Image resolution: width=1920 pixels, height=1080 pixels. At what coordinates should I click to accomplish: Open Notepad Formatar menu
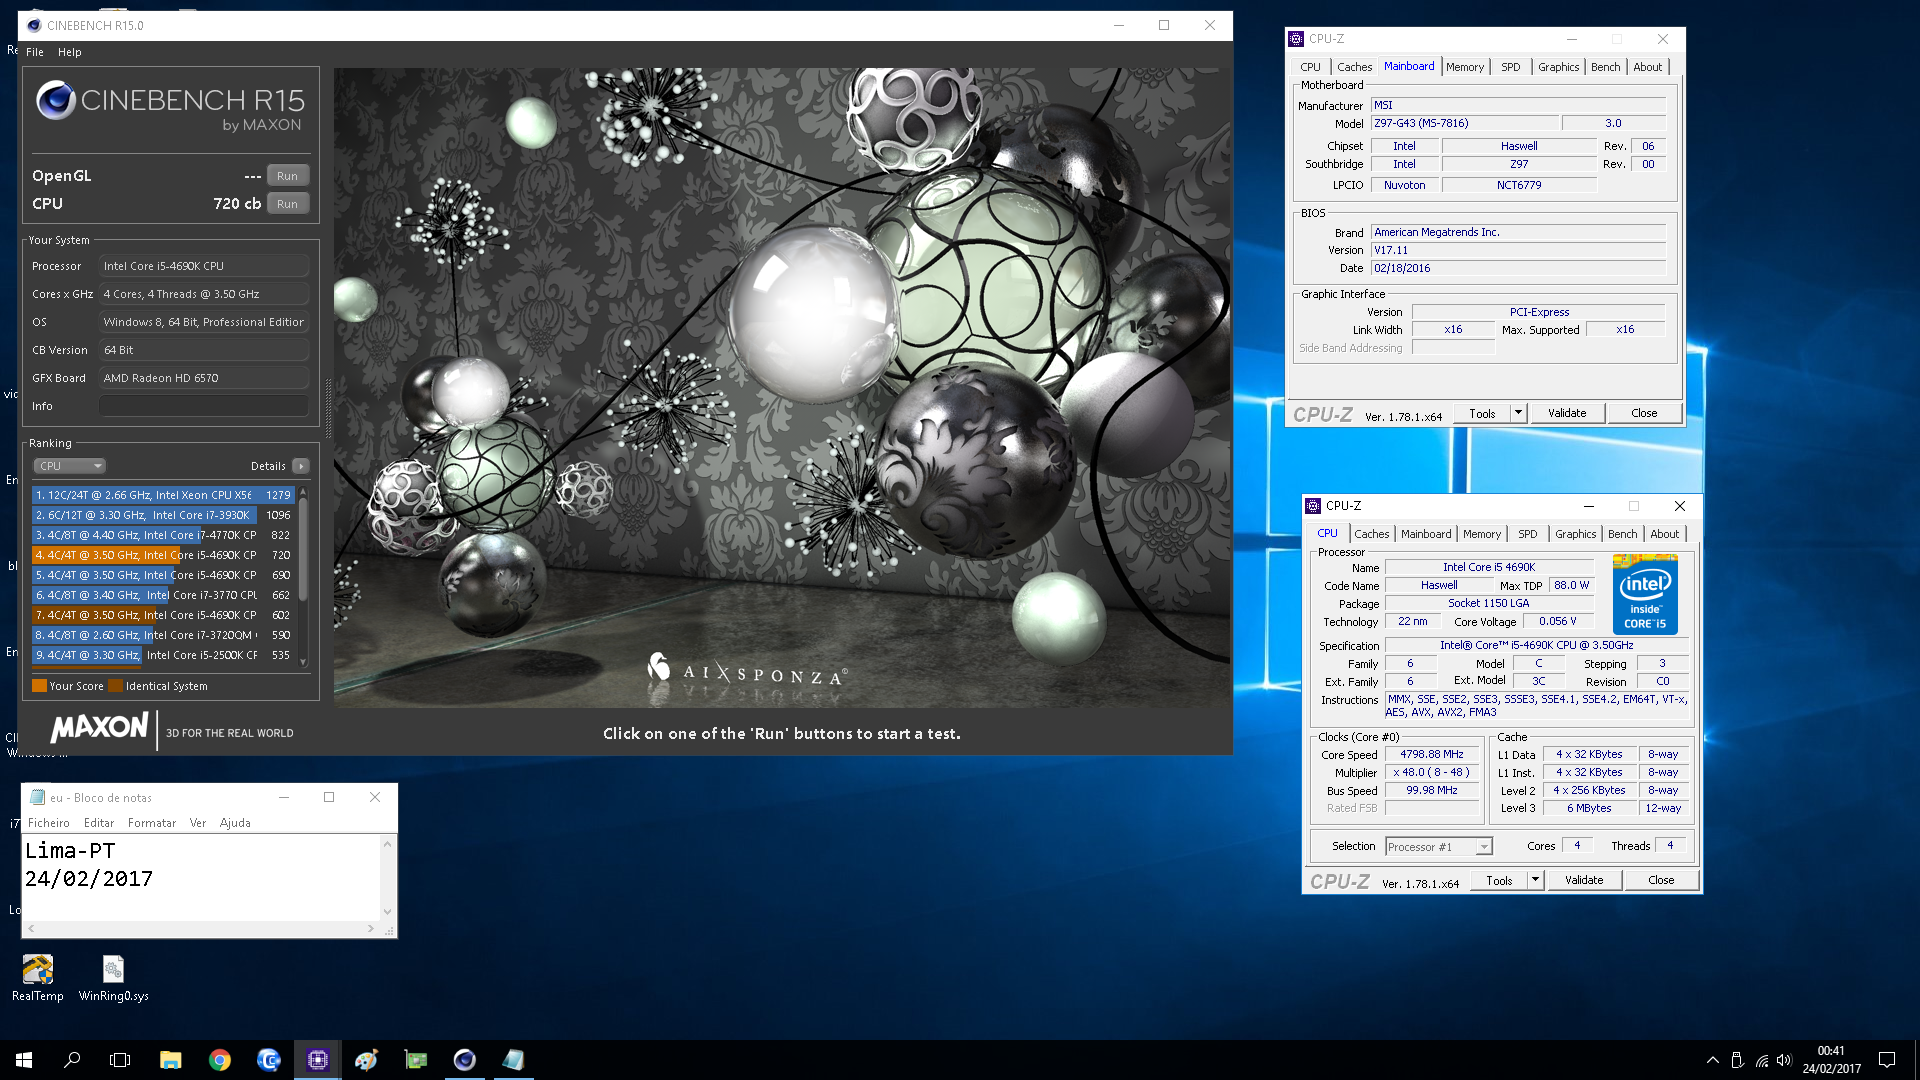(x=152, y=823)
